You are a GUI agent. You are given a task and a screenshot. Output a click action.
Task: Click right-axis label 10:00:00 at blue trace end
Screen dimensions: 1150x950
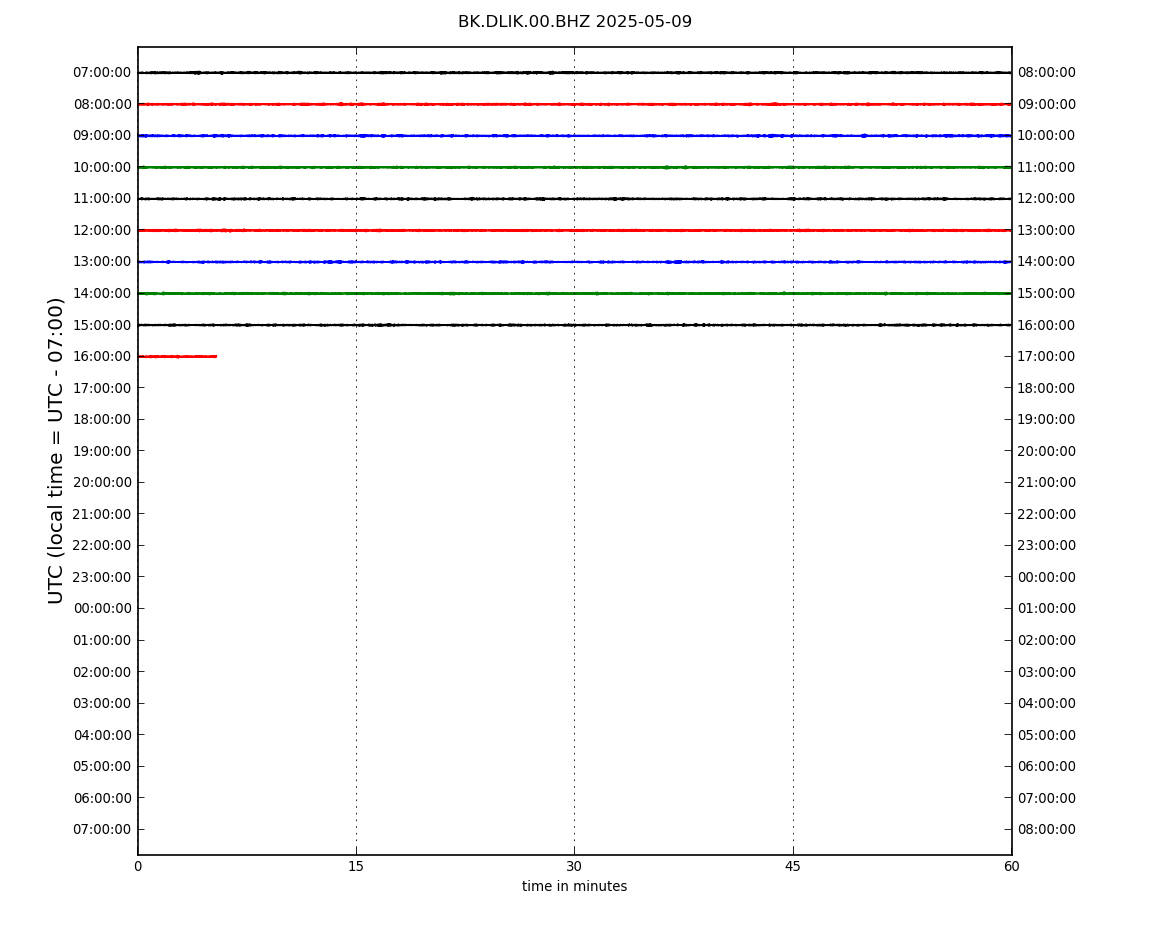1047,136
